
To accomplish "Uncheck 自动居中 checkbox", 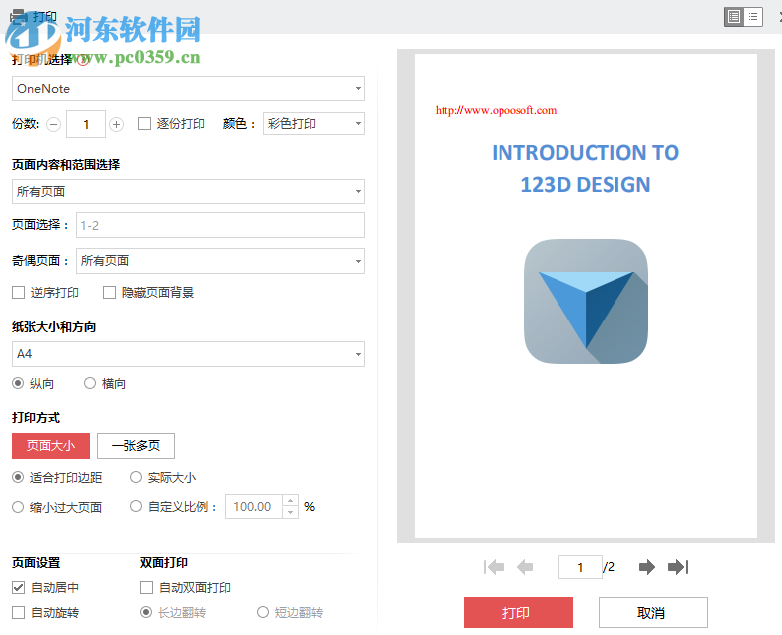I will pyautogui.click(x=18, y=588).
